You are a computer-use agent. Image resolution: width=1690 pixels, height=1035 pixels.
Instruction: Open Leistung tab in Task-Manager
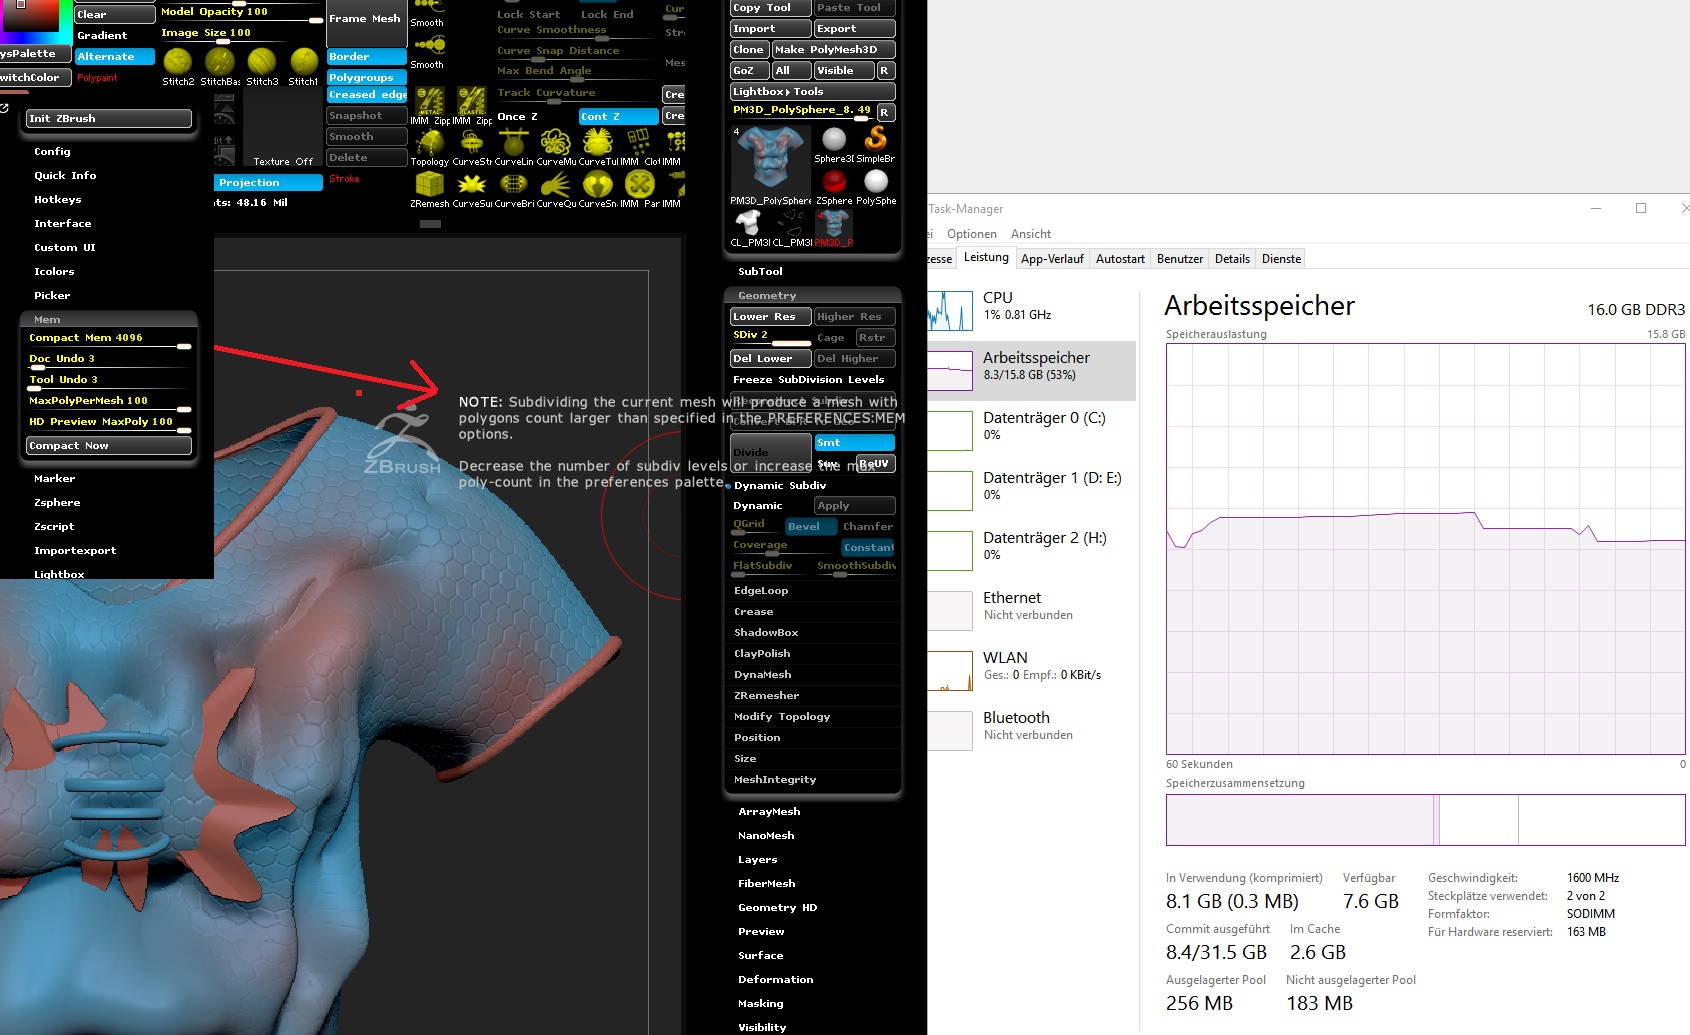coord(986,258)
